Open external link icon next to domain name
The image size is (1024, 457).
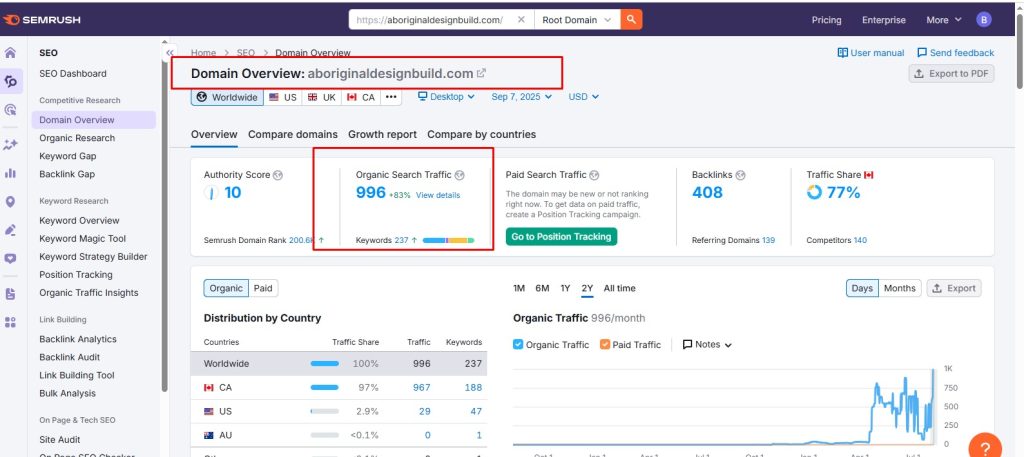click(x=481, y=73)
